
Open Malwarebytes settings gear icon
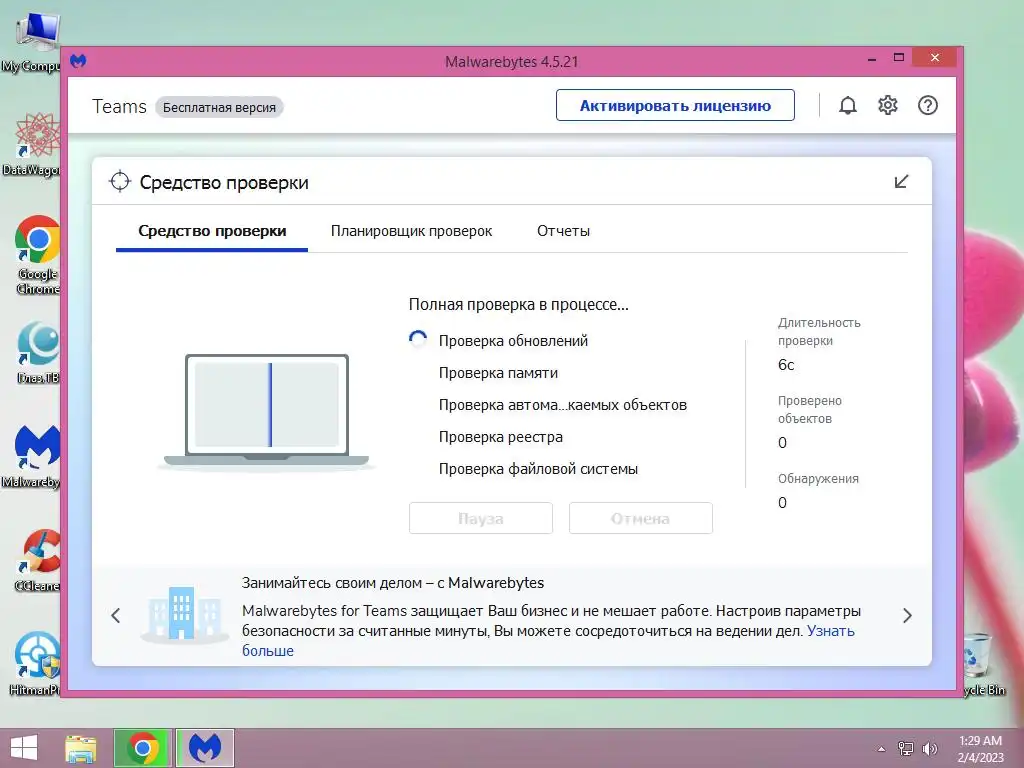(888, 105)
